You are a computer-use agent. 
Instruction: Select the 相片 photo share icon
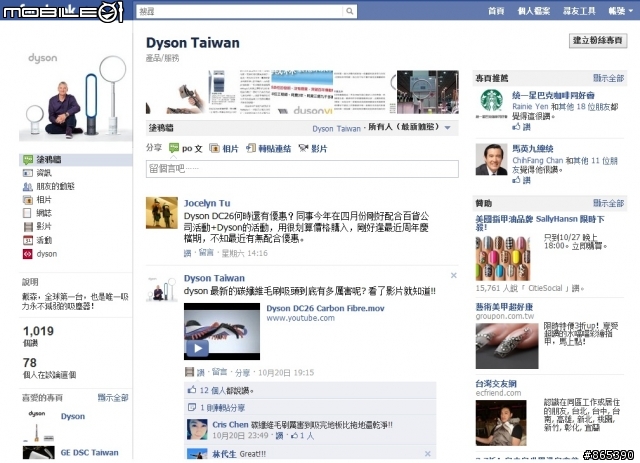click(214, 148)
